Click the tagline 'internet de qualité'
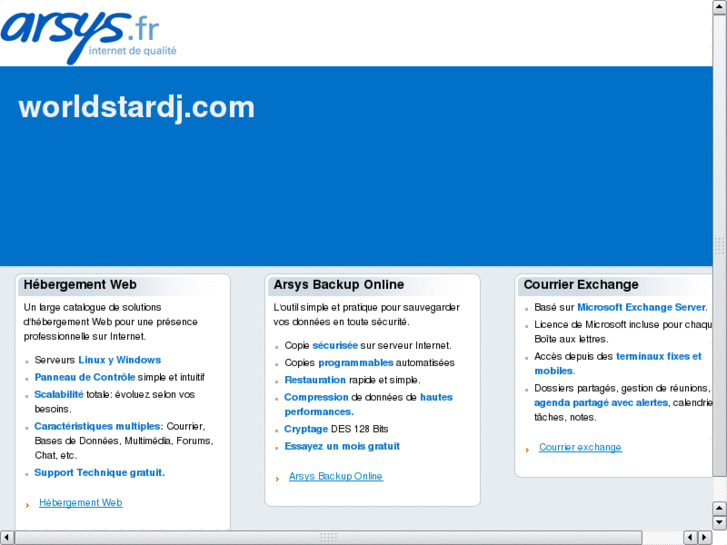The image size is (727, 545). point(133,51)
